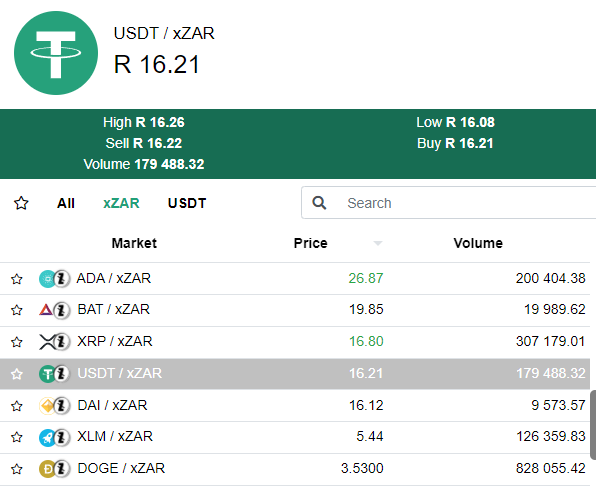Click the ADA coin icon
The height and width of the screenshot is (486, 596).
[x=48, y=279]
